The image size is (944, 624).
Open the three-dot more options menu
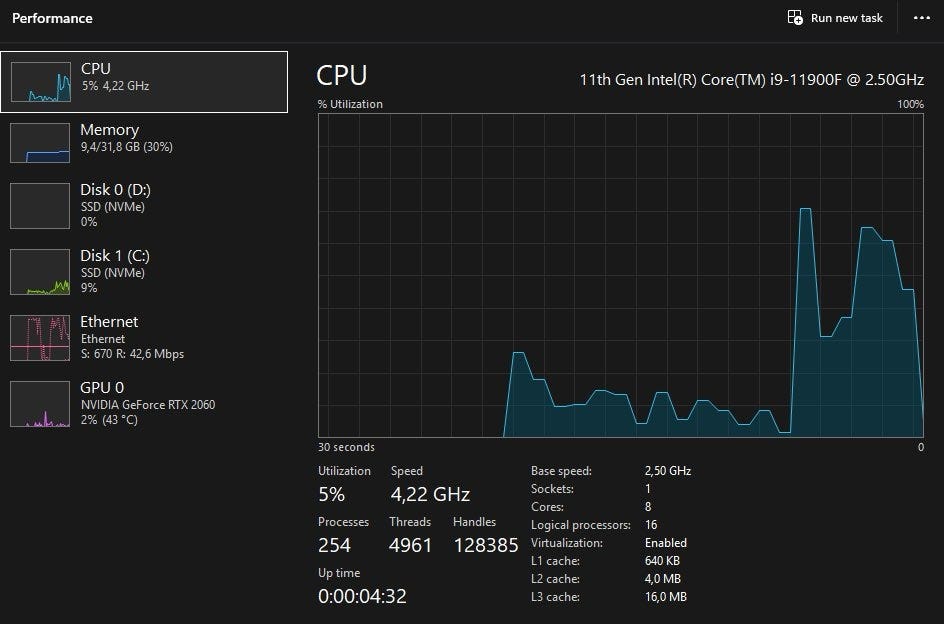pyautogui.click(x=921, y=18)
